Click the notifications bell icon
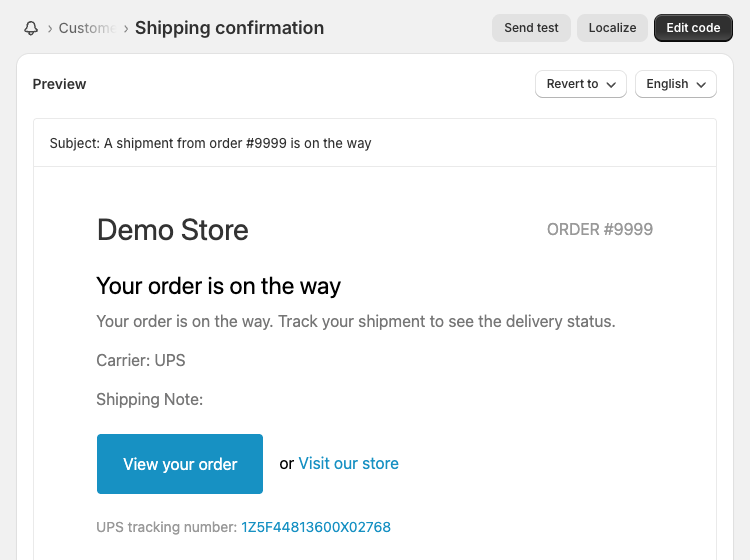 (31, 28)
